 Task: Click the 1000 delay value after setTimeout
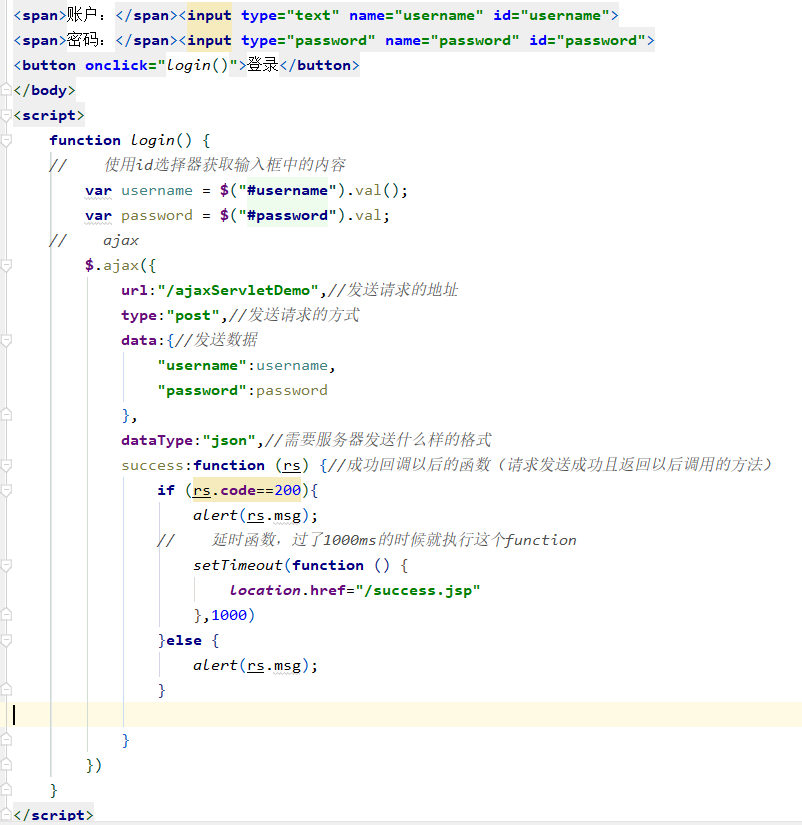[229, 615]
